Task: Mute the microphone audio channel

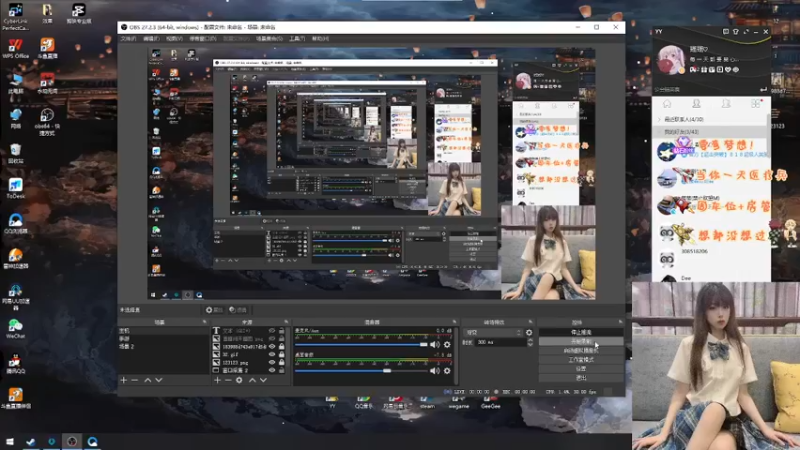Action: click(435, 345)
